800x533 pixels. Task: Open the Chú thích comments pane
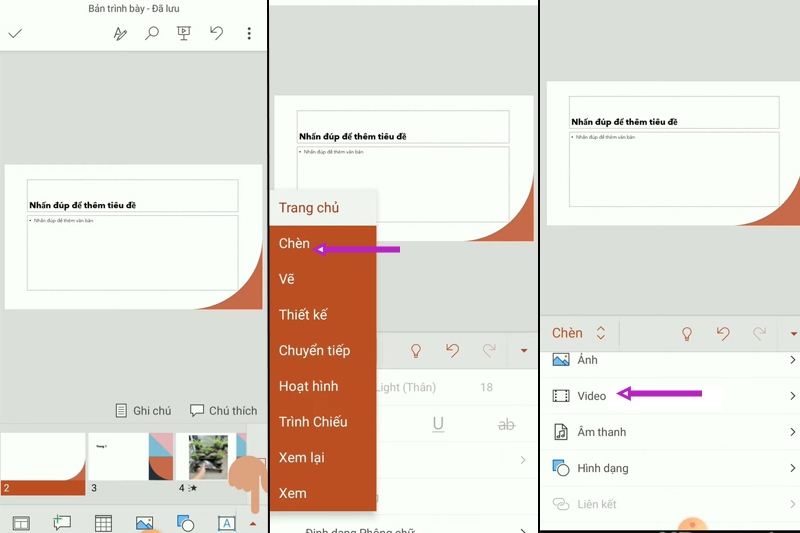tap(223, 410)
